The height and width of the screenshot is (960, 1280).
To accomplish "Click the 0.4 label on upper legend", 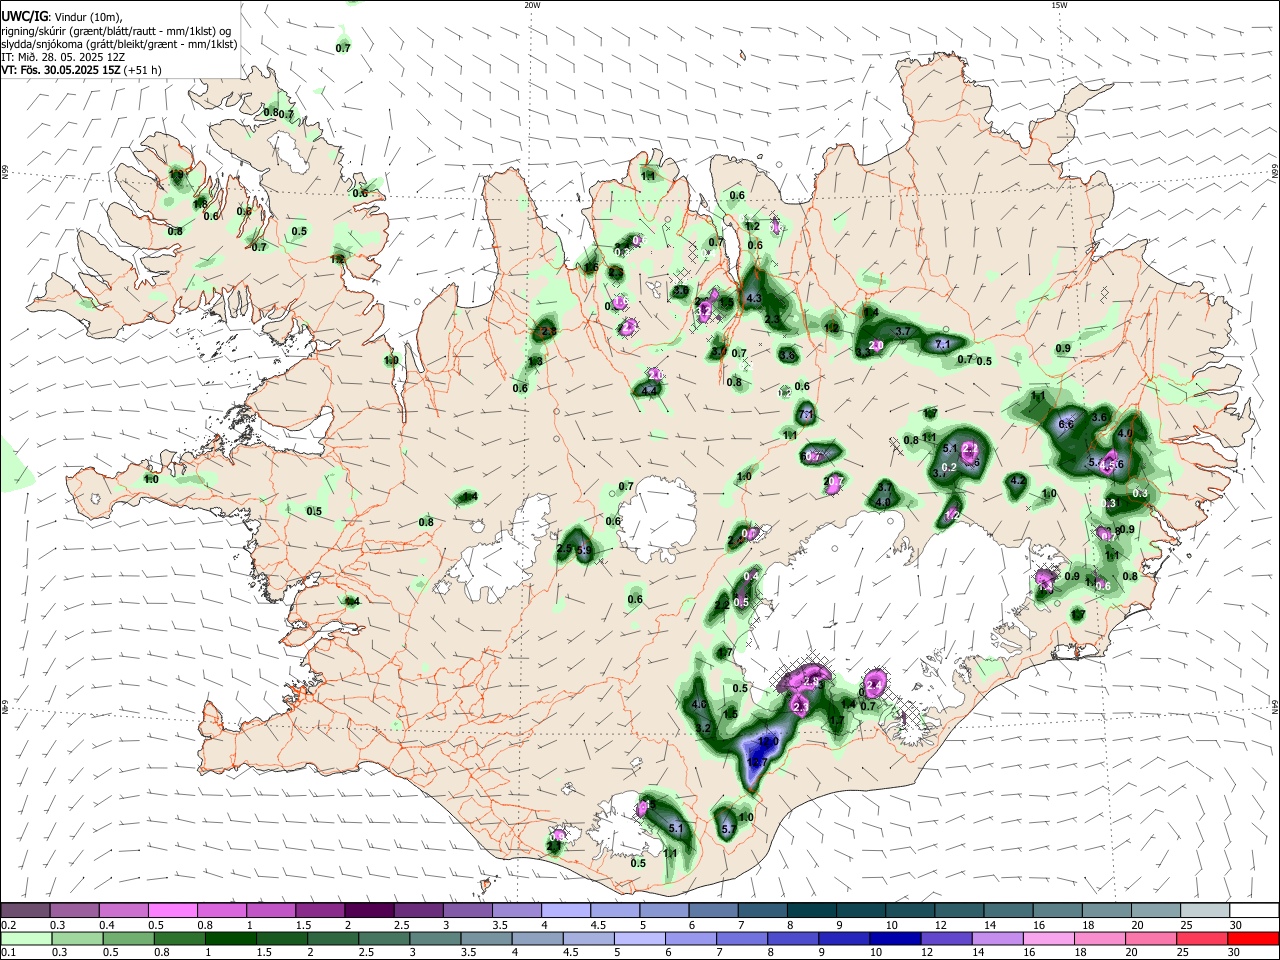I will point(106,925).
